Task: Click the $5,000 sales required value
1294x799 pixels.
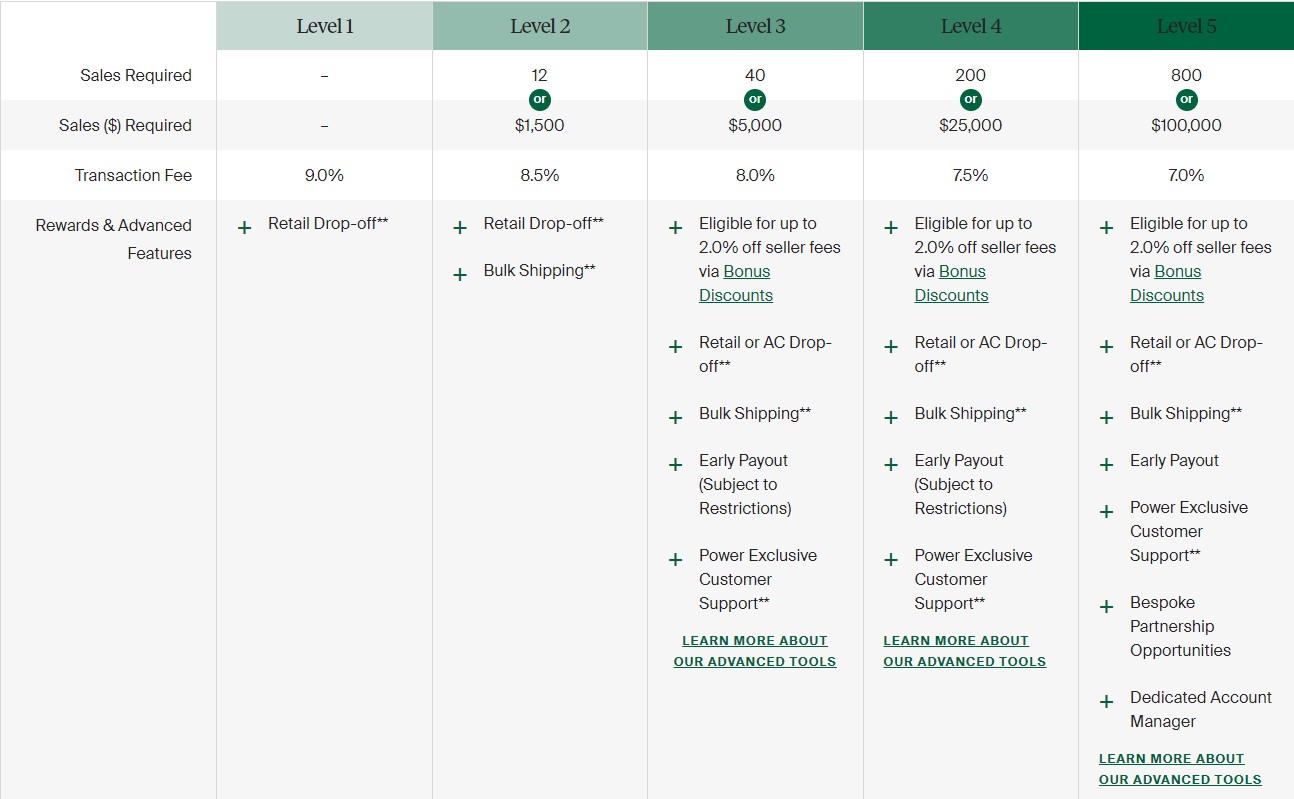Action: (x=755, y=125)
